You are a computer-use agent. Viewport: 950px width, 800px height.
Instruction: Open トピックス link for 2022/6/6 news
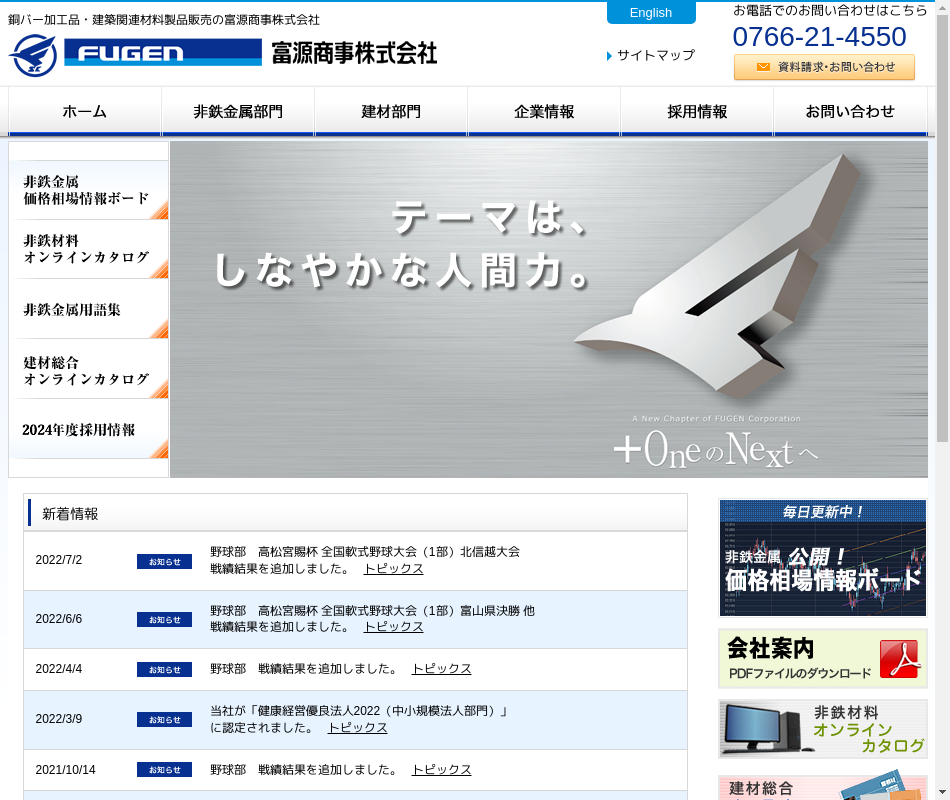pyautogui.click(x=393, y=627)
